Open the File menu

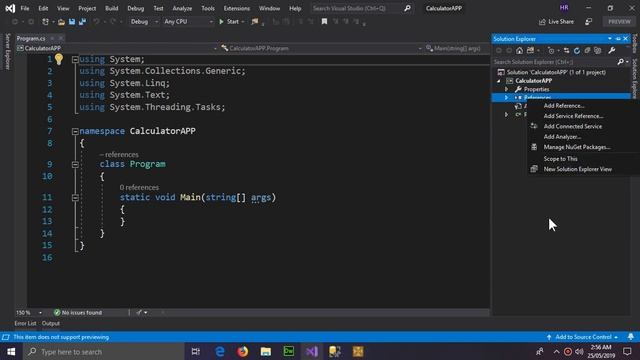(25, 8)
